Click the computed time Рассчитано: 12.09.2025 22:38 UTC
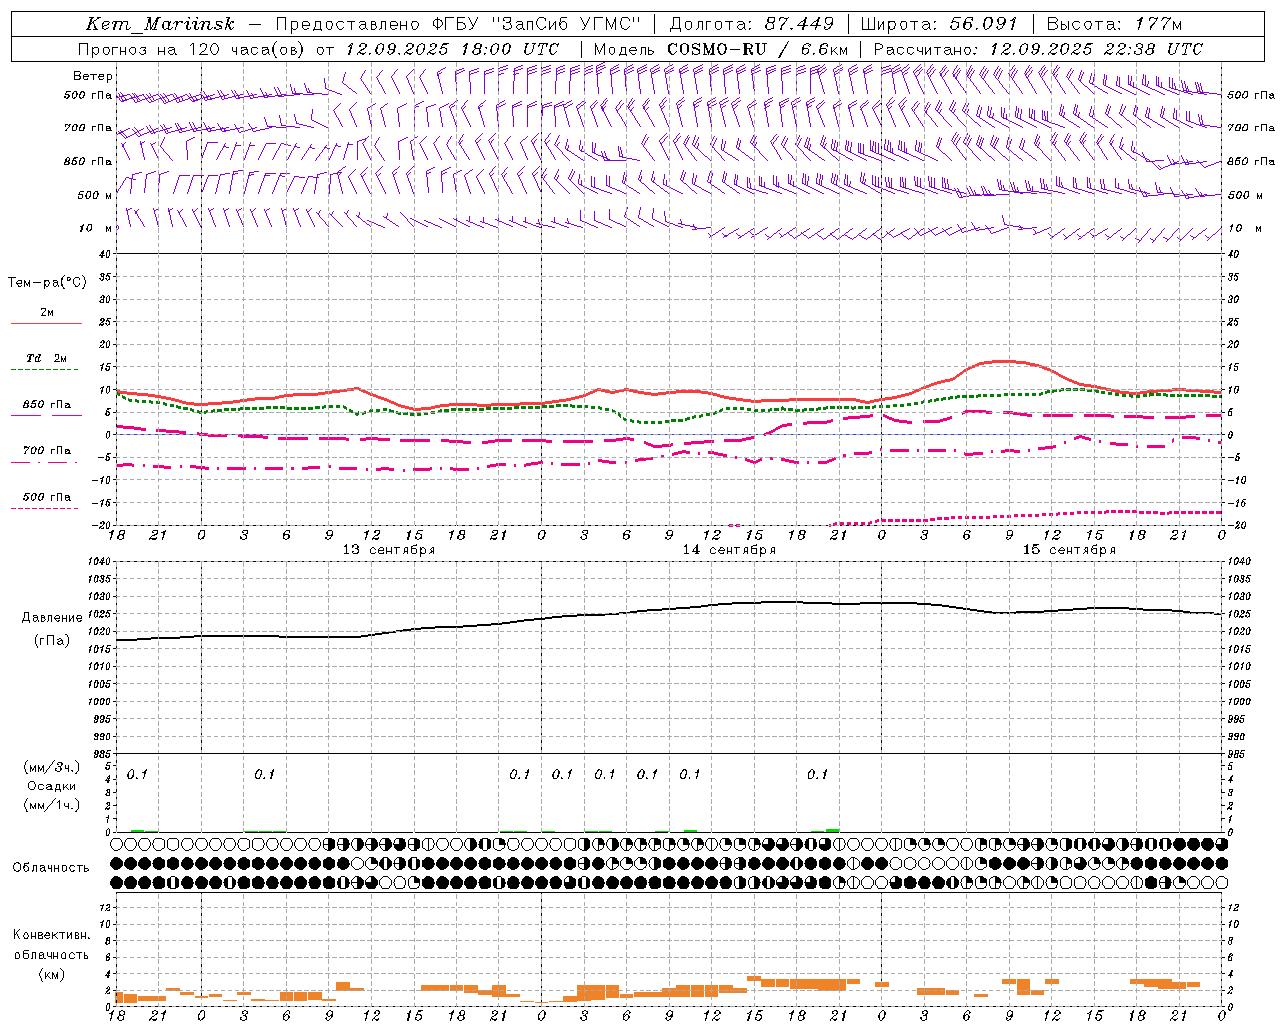This screenshot has width=1280, height=1024. coord(1038,49)
